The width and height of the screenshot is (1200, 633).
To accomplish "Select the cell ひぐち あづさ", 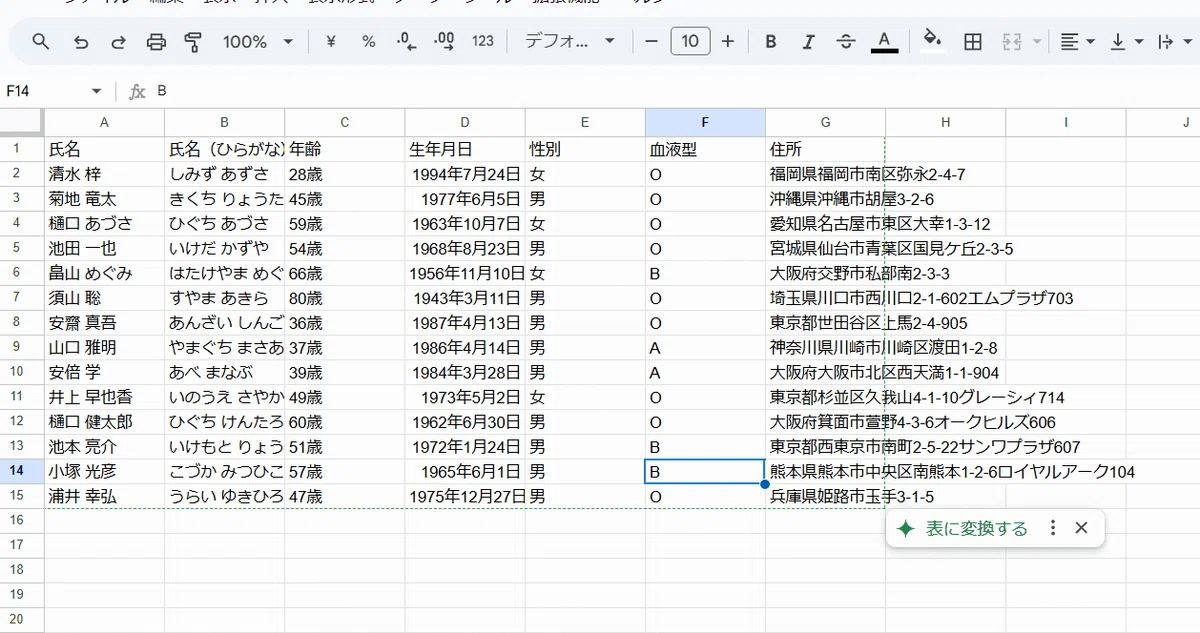I will 225,224.
